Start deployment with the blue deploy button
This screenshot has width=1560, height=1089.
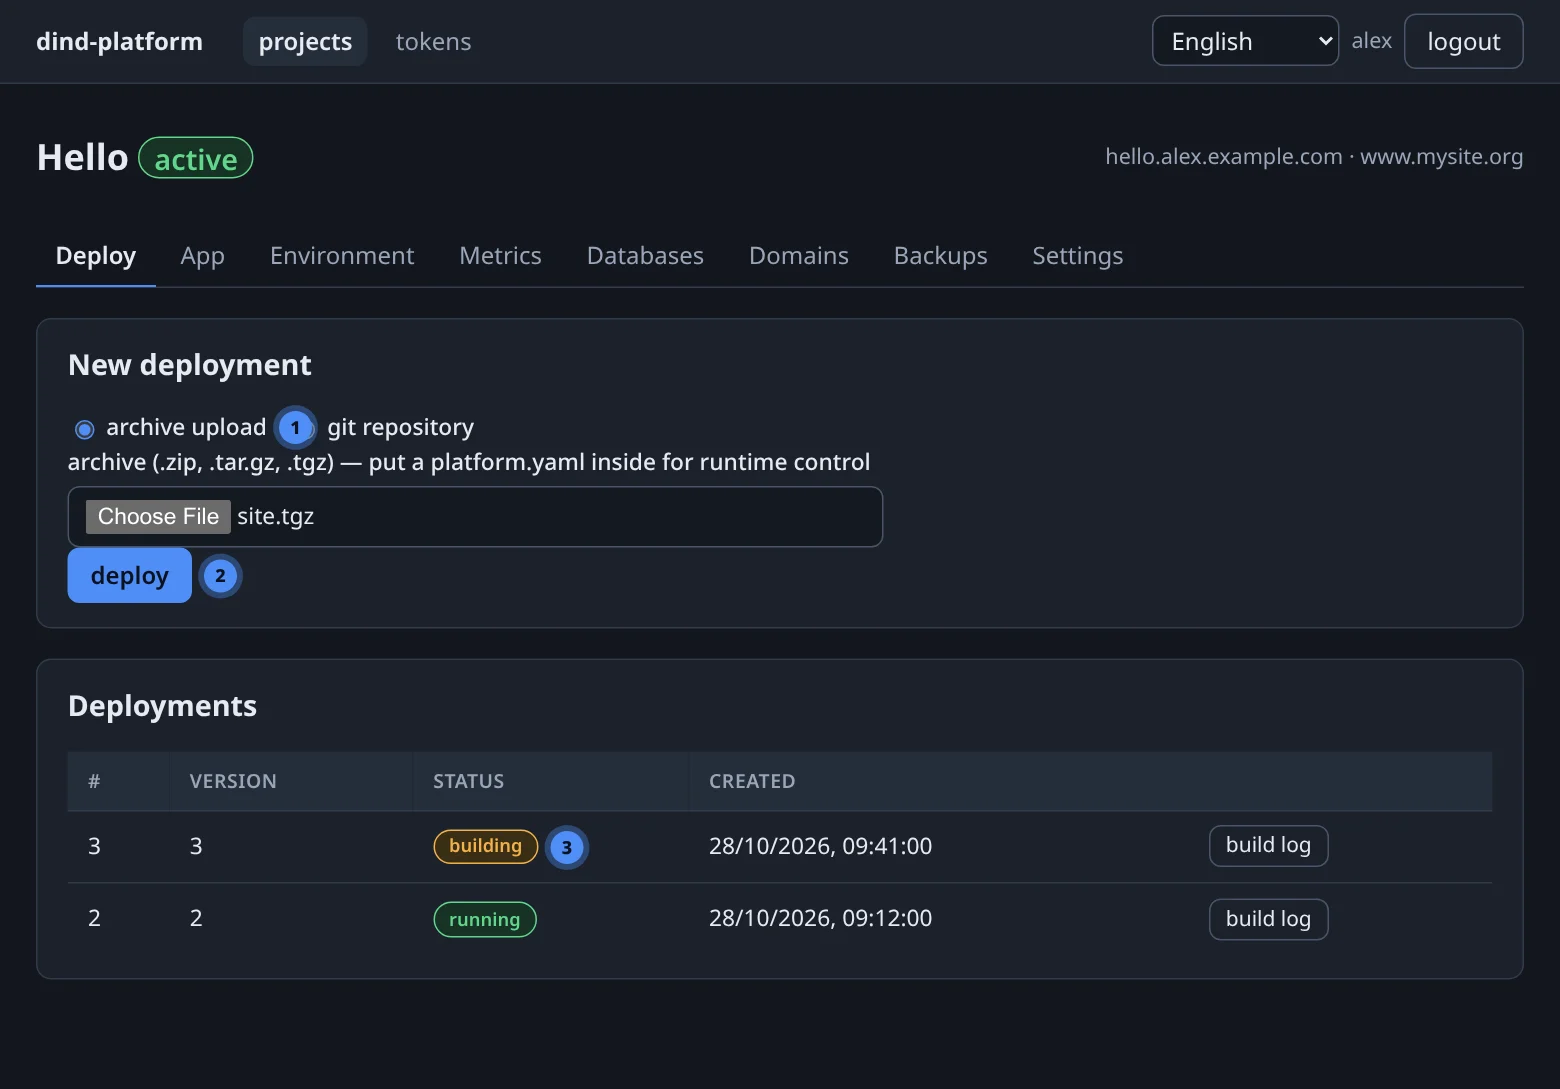[130, 575]
